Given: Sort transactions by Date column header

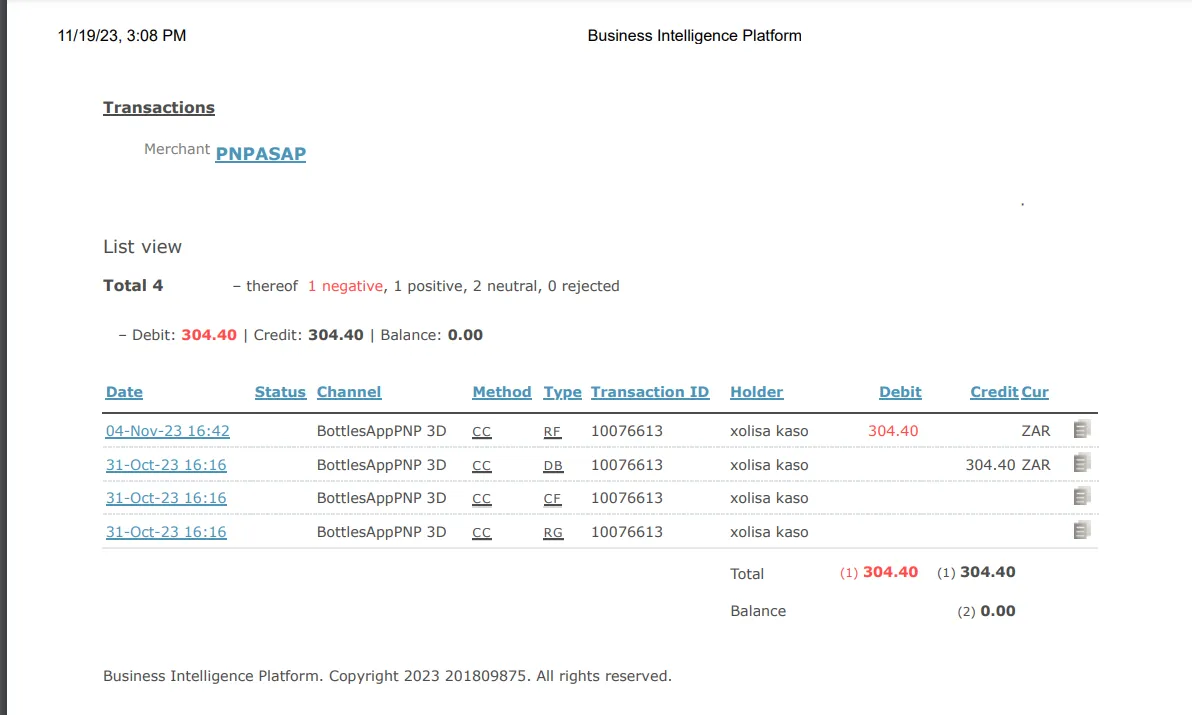Looking at the screenshot, I should [x=124, y=392].
